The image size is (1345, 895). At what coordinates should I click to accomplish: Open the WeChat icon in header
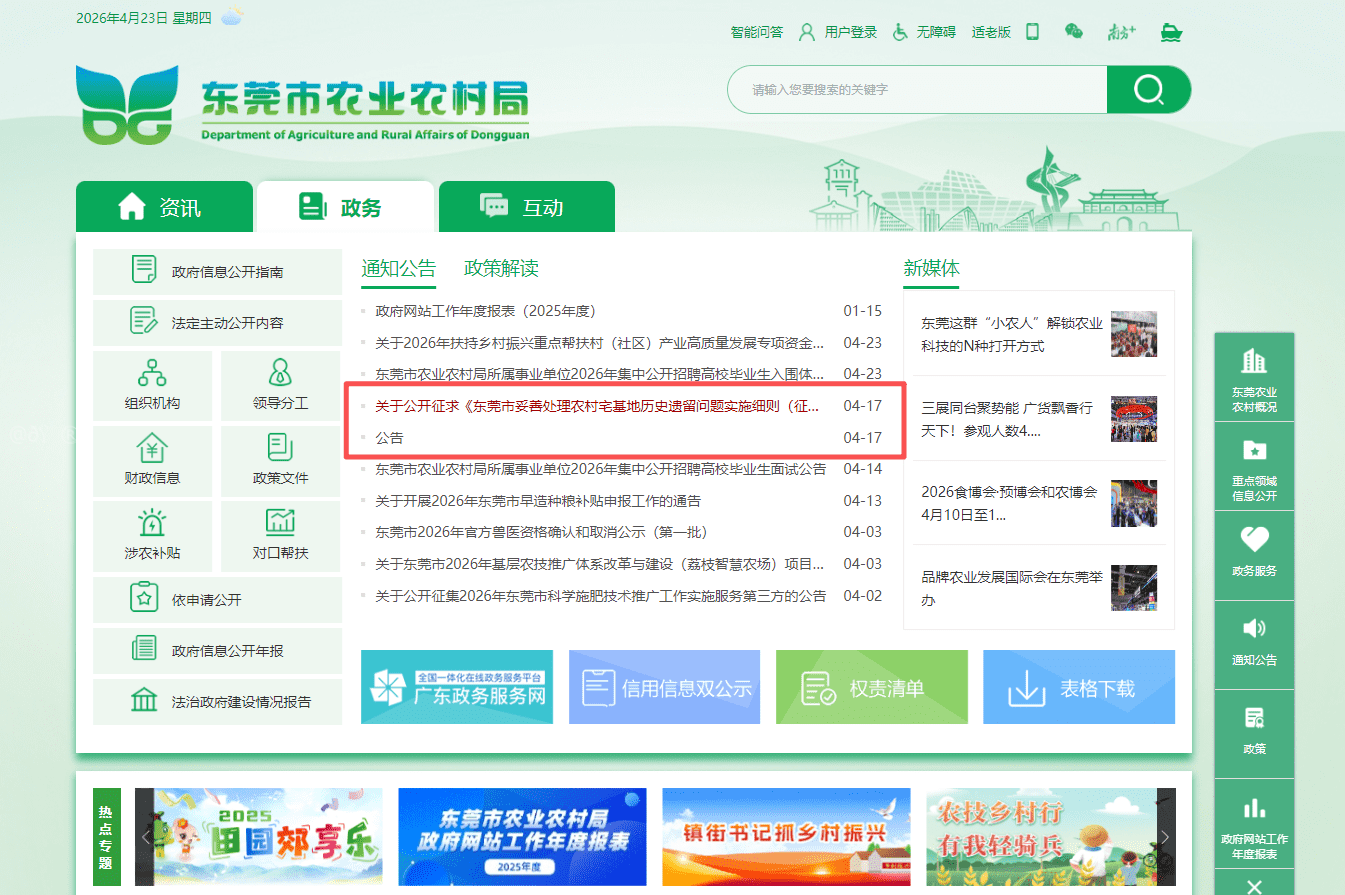pyautogui.click(x=1074, y=32)
